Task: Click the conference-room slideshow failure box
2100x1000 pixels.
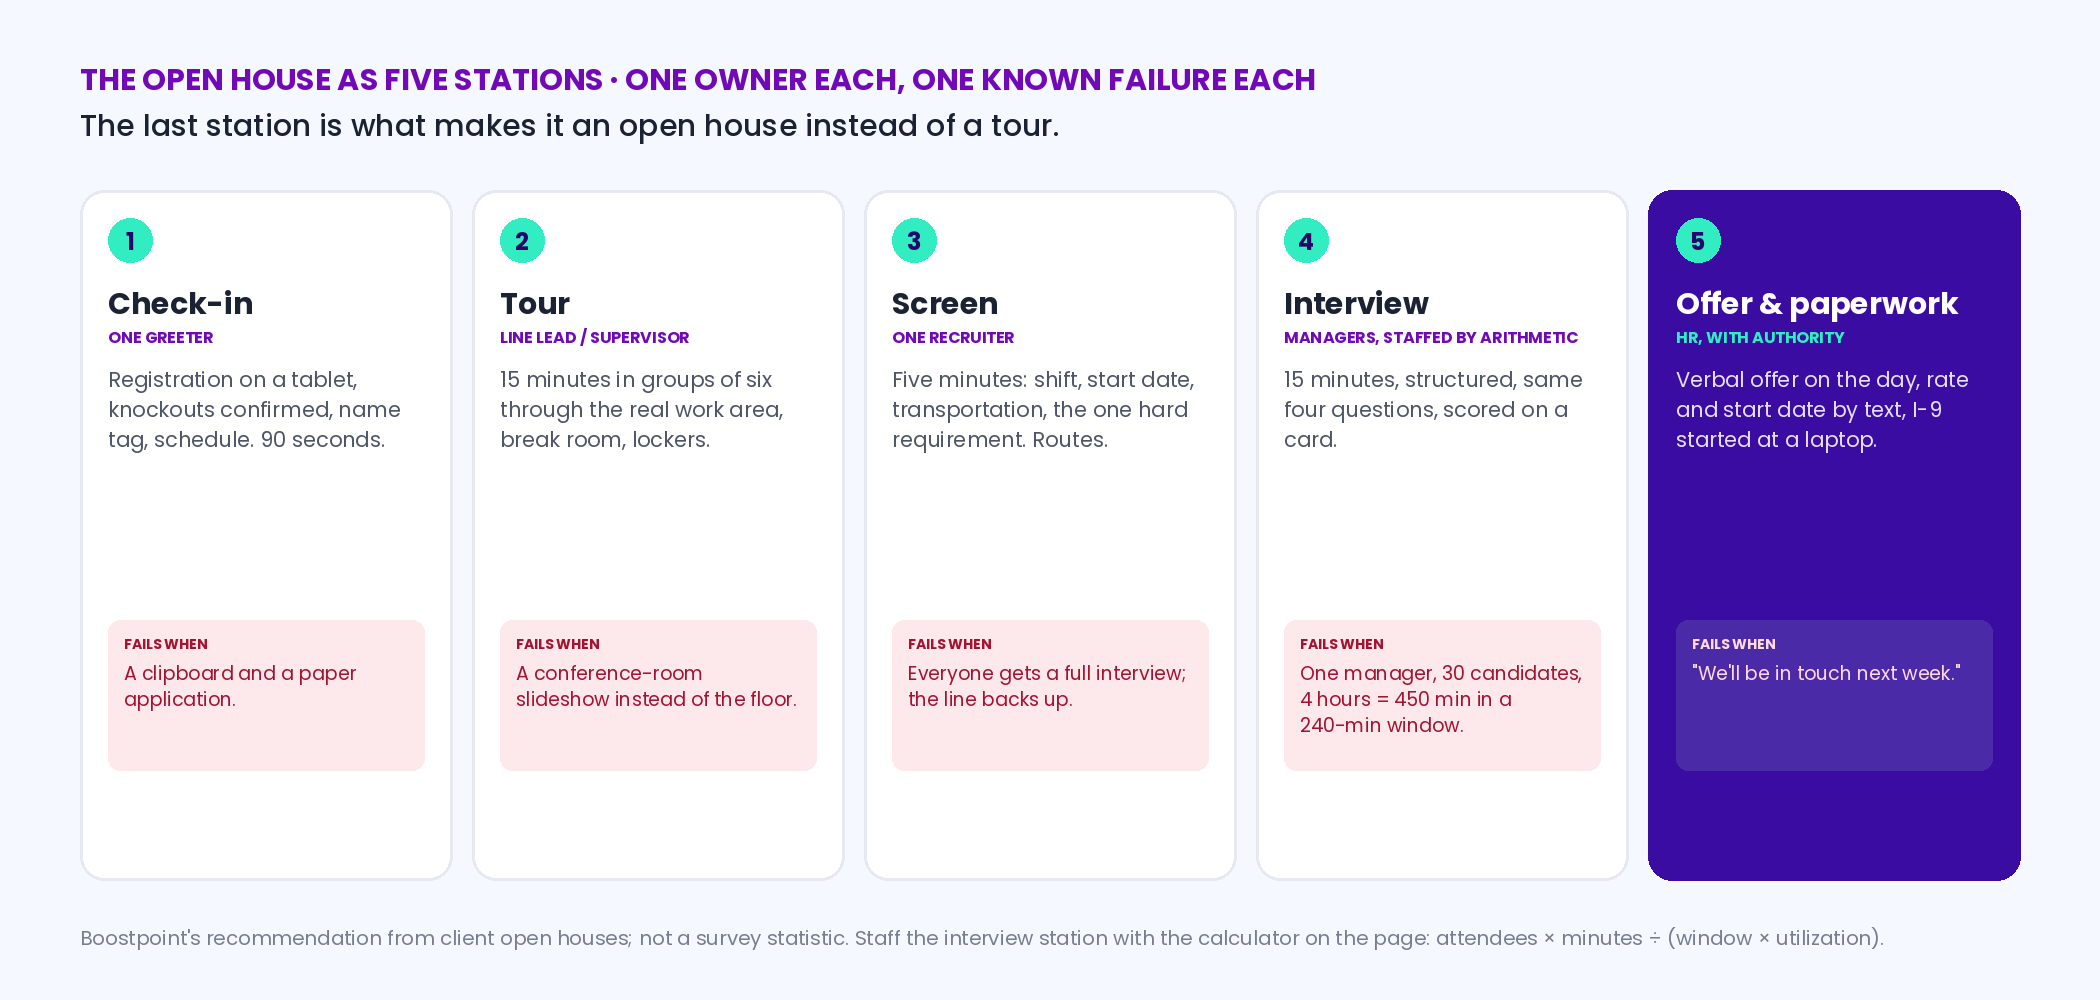Action: [x=658, y=695]
